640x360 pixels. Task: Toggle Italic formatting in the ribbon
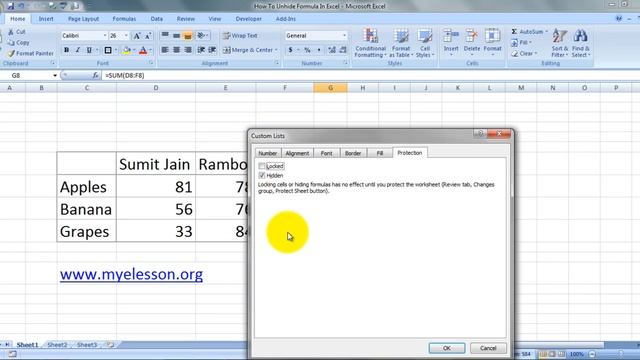(77, 50)
